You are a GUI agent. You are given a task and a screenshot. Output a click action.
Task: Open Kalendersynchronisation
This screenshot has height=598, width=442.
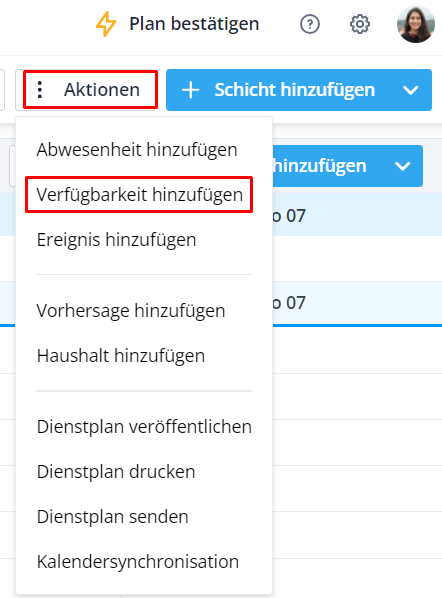[x=138, y=562]
